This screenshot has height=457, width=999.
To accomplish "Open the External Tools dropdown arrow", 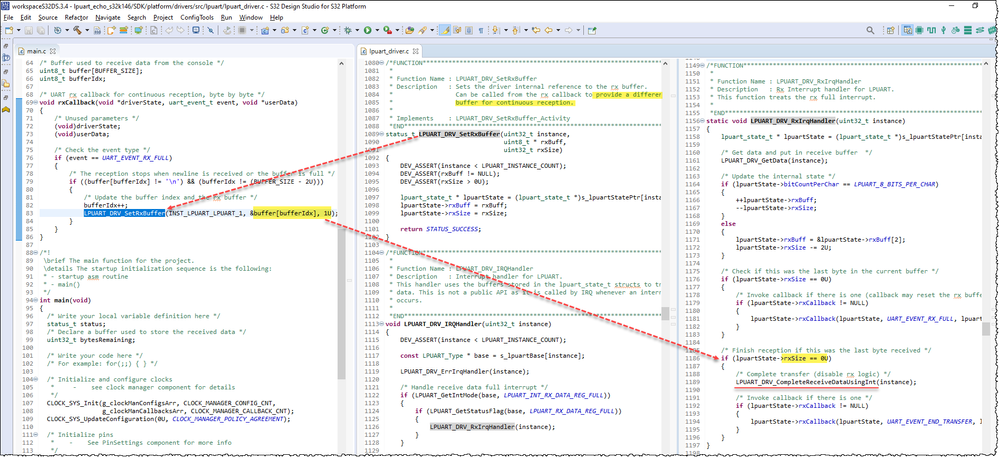I will point(398,30).
